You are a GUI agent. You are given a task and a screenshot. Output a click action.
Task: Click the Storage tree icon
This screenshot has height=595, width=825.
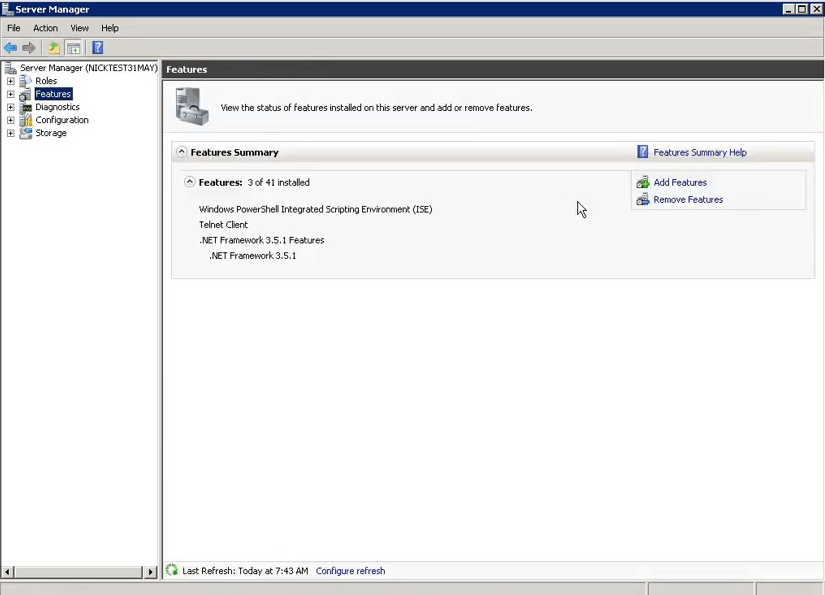26,133
